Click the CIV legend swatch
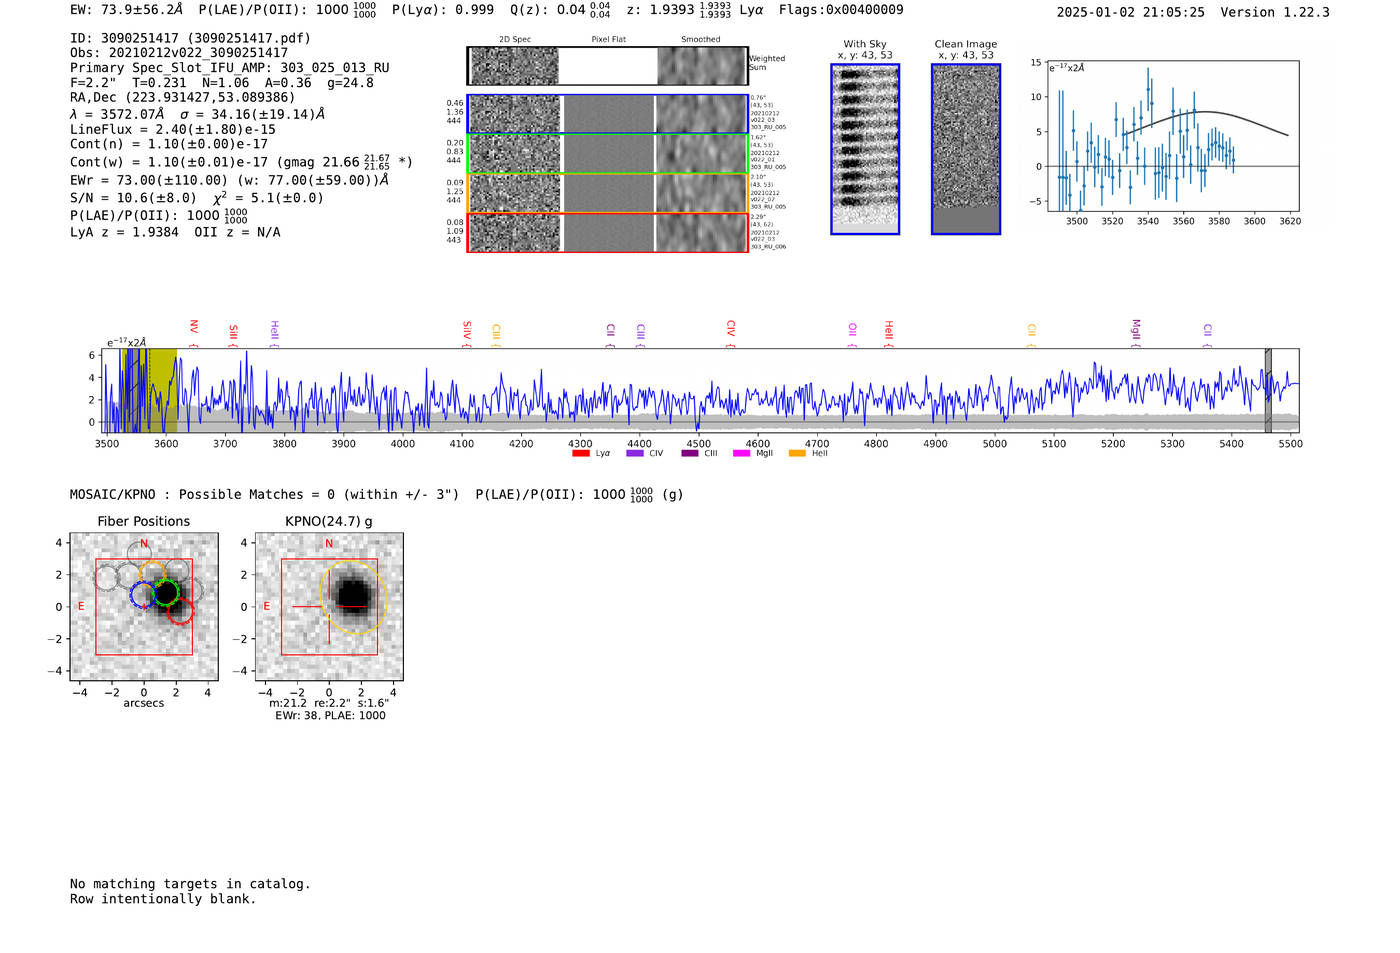The image size is (1400, 953). [635, 454]
